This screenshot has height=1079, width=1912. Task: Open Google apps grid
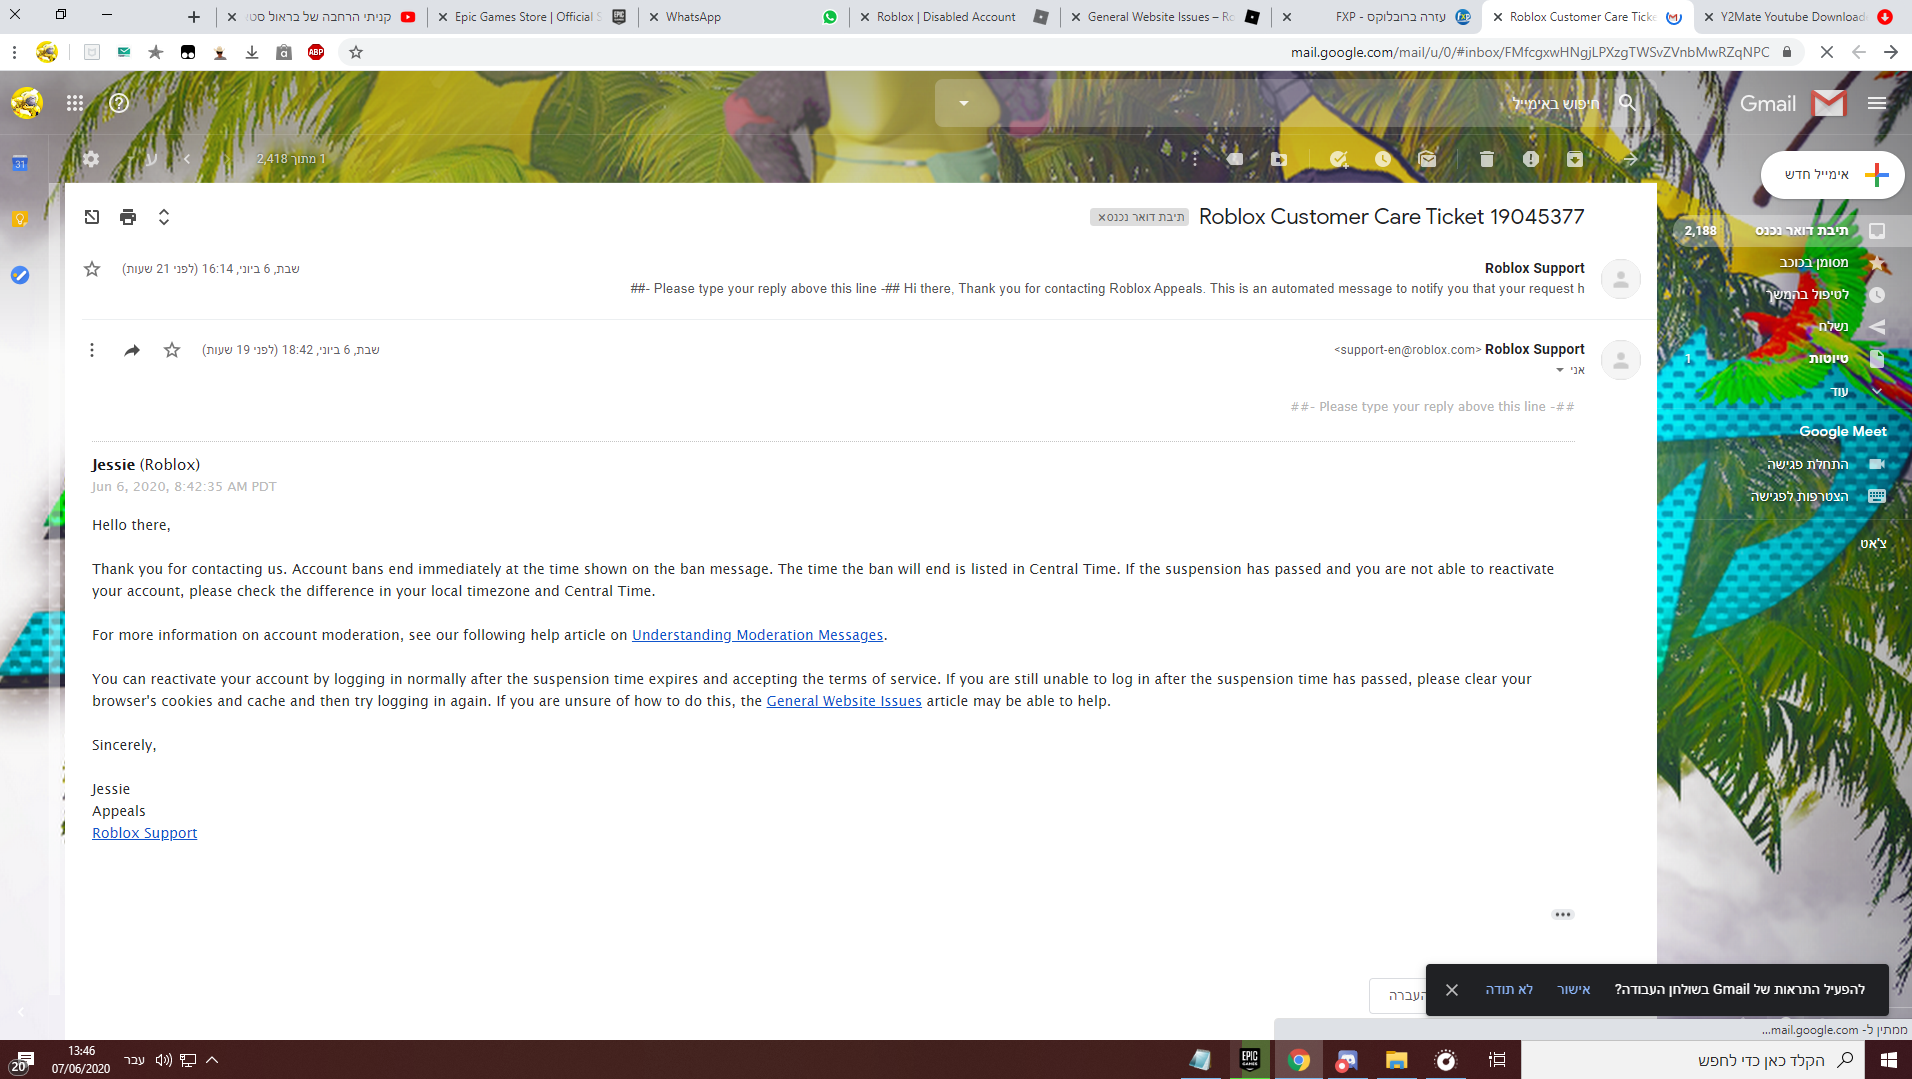(x=75, y=103)
